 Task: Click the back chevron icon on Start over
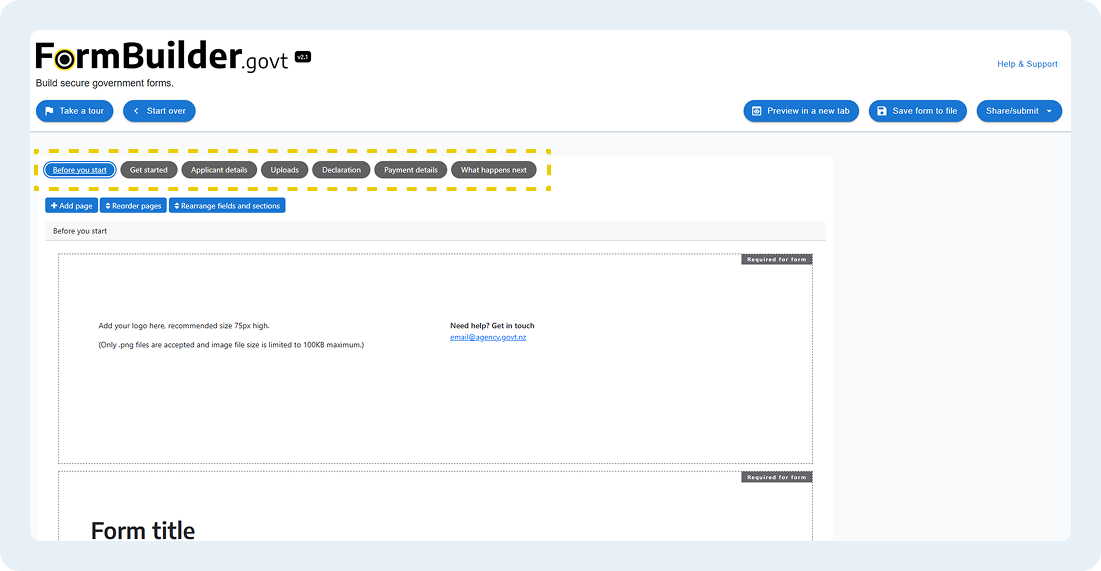pyautogui.click(x=136, y=111)
